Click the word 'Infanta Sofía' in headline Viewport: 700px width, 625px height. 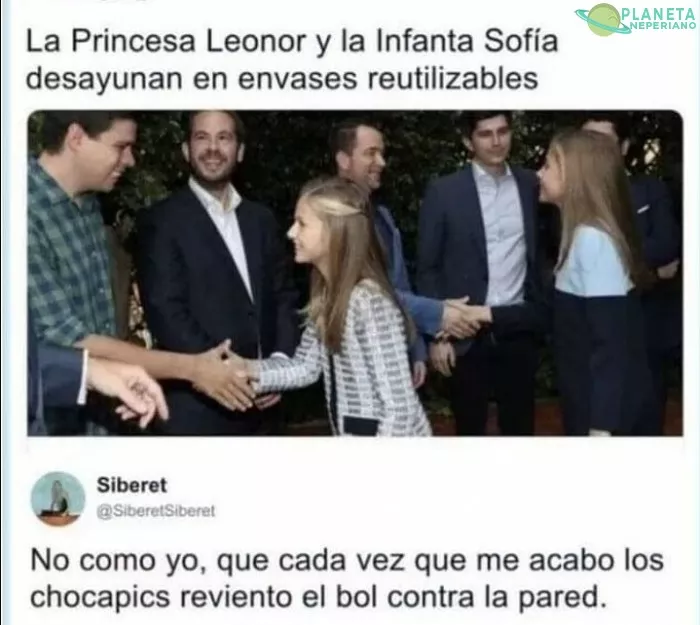click(x=468, y=41)
